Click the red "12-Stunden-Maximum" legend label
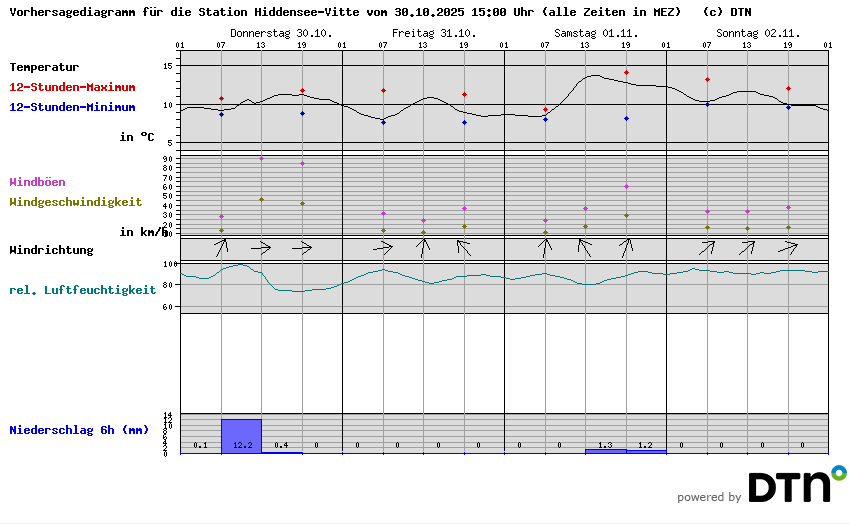Screen dimensions: 850x524 tap(72, 87)
